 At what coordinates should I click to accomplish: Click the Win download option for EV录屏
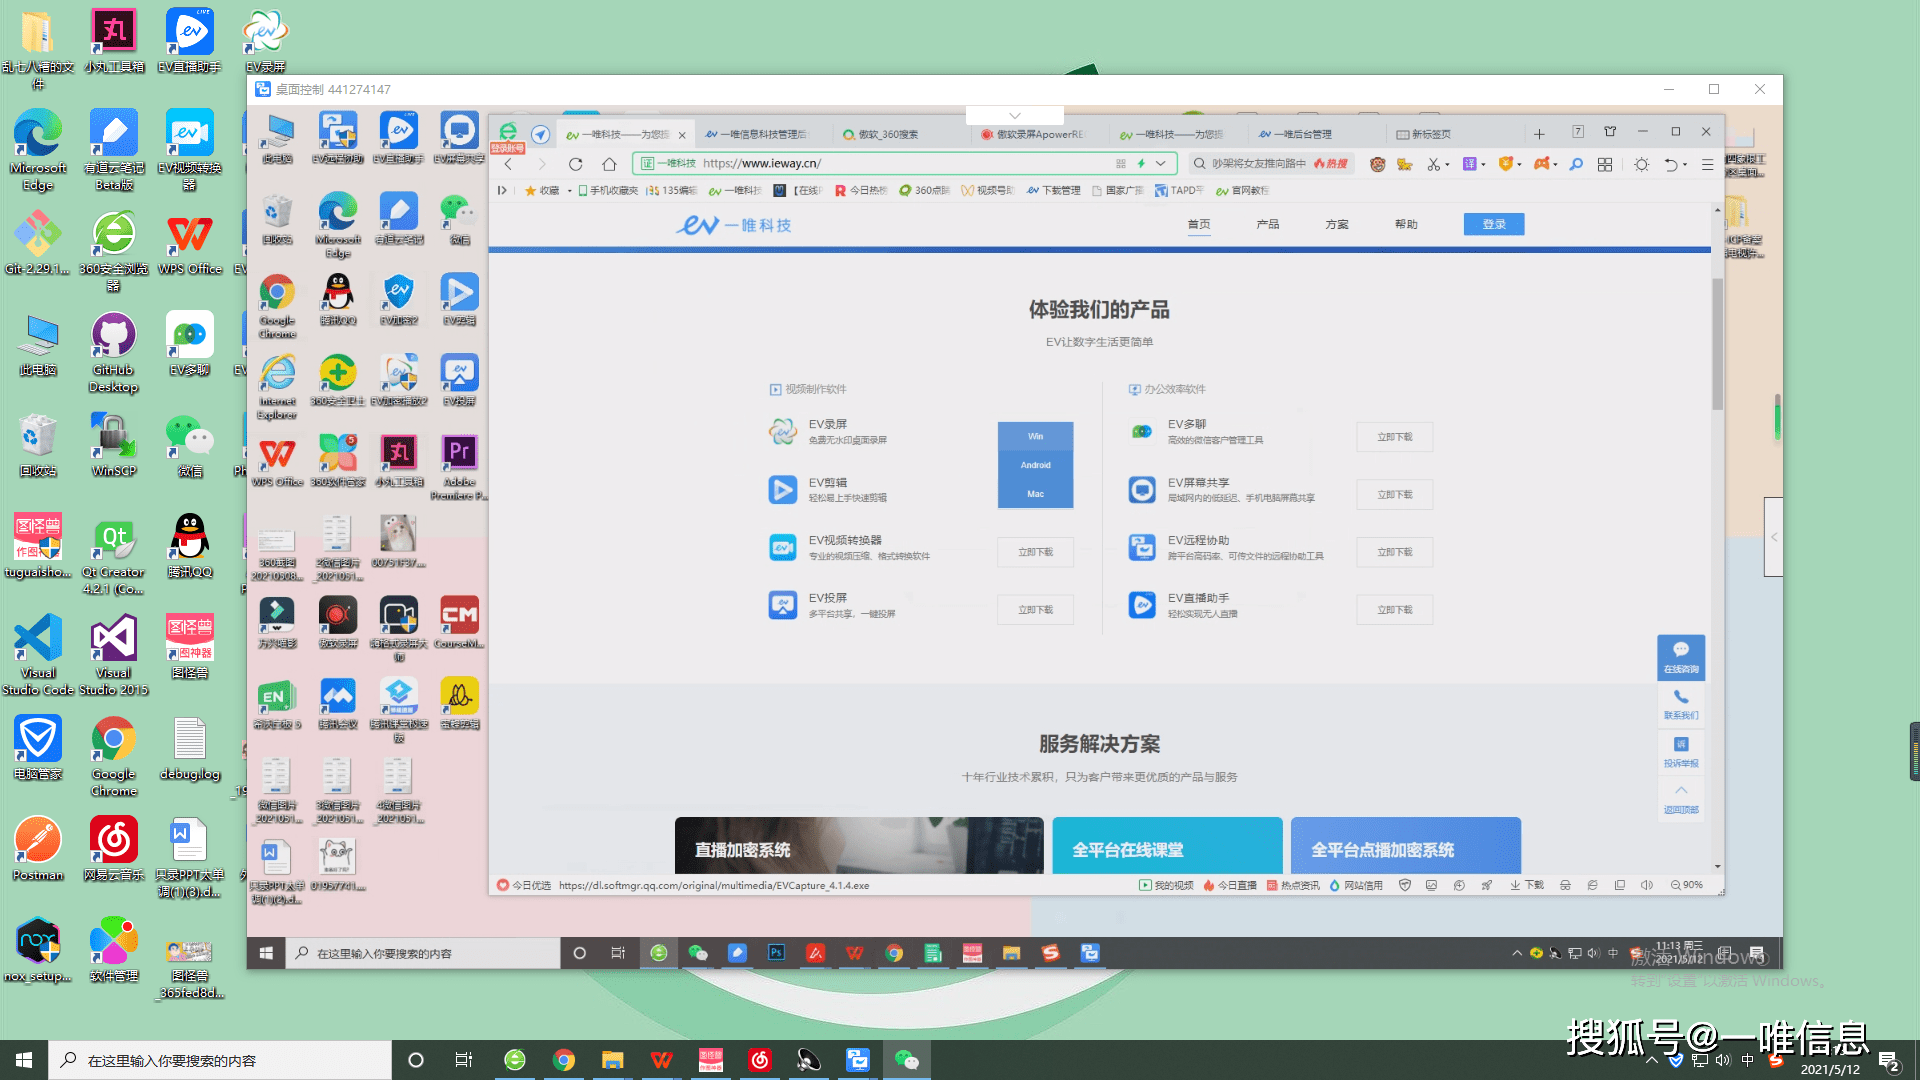[x=1035, y=436]
